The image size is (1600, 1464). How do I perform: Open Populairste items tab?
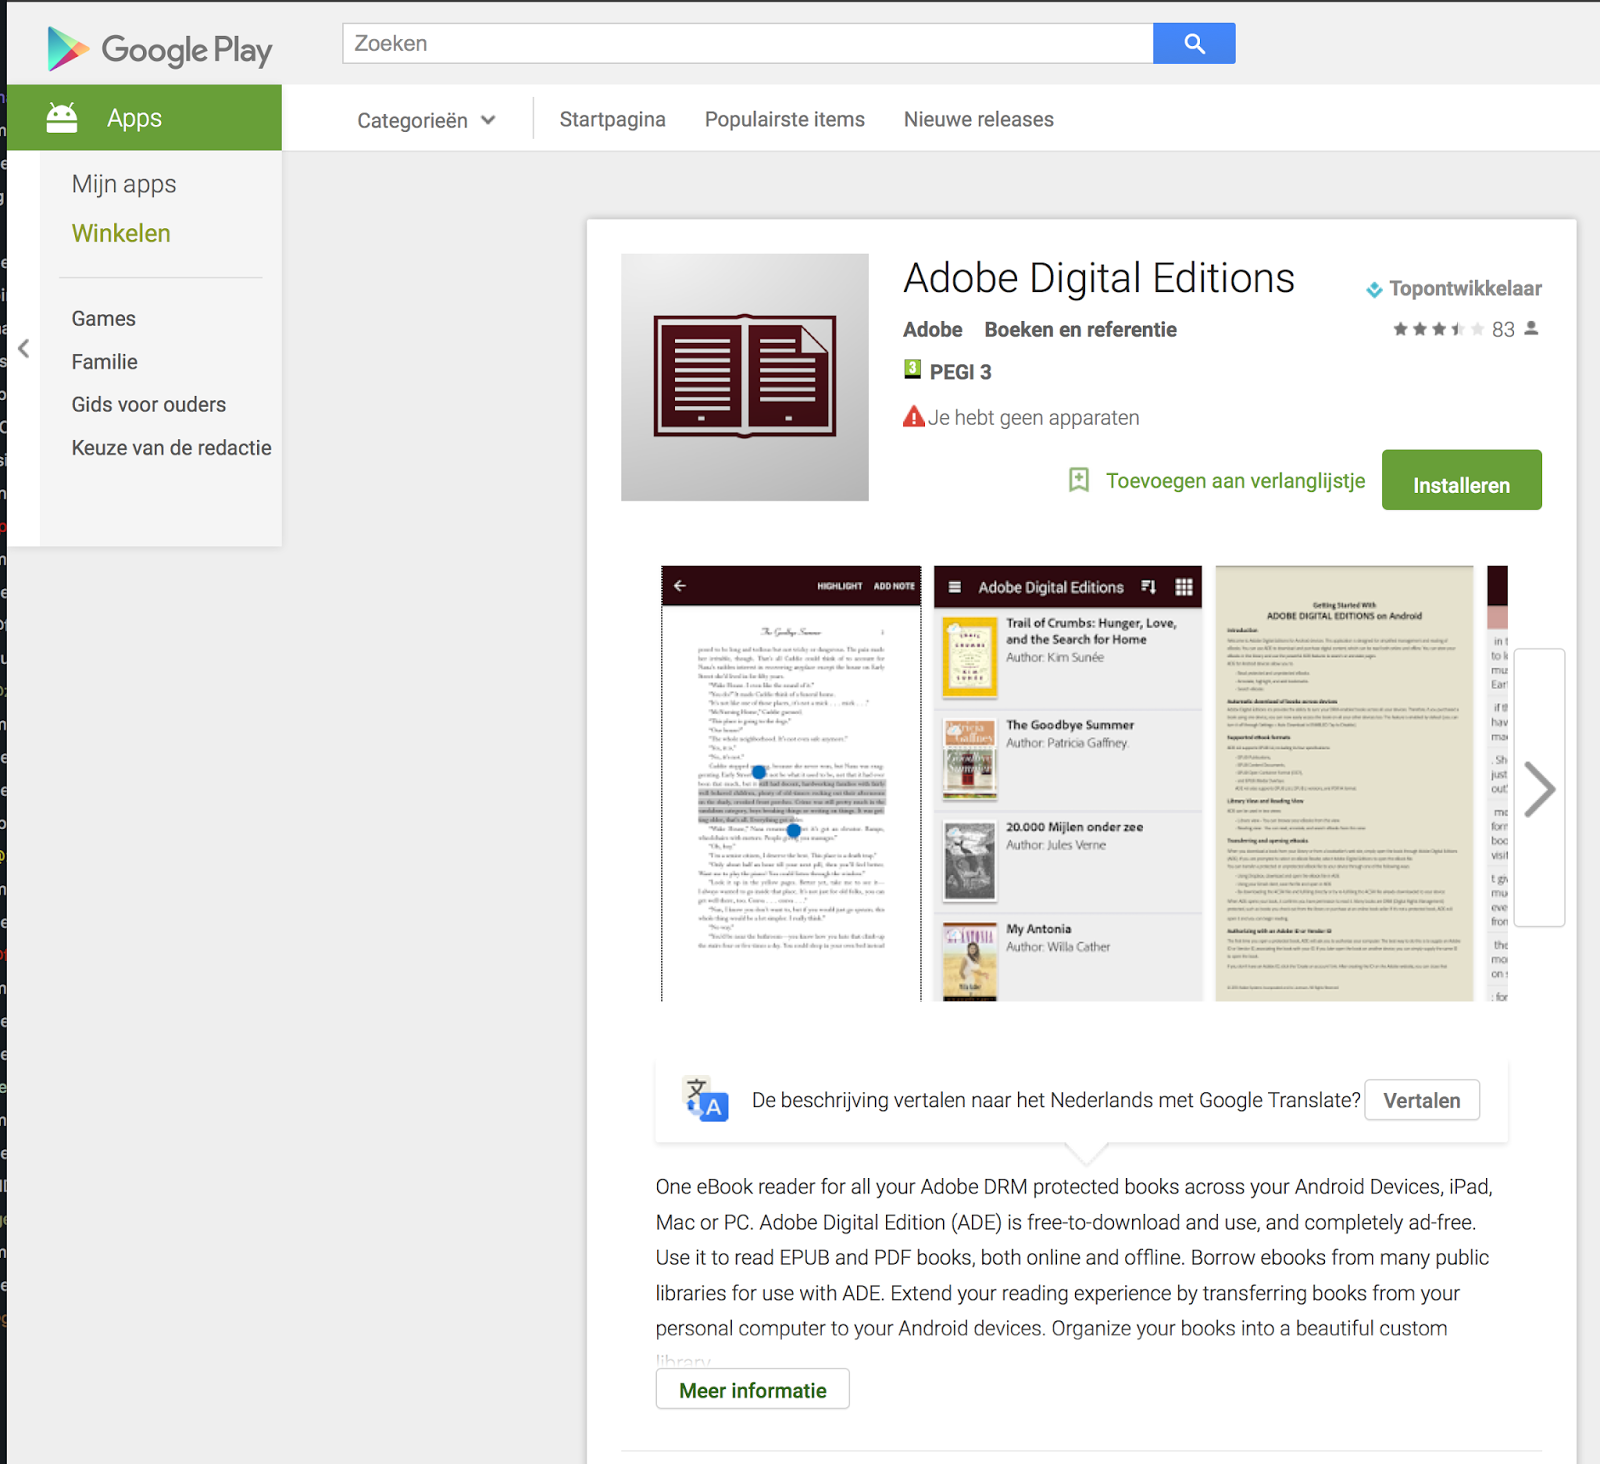click(x=785, y=119)
